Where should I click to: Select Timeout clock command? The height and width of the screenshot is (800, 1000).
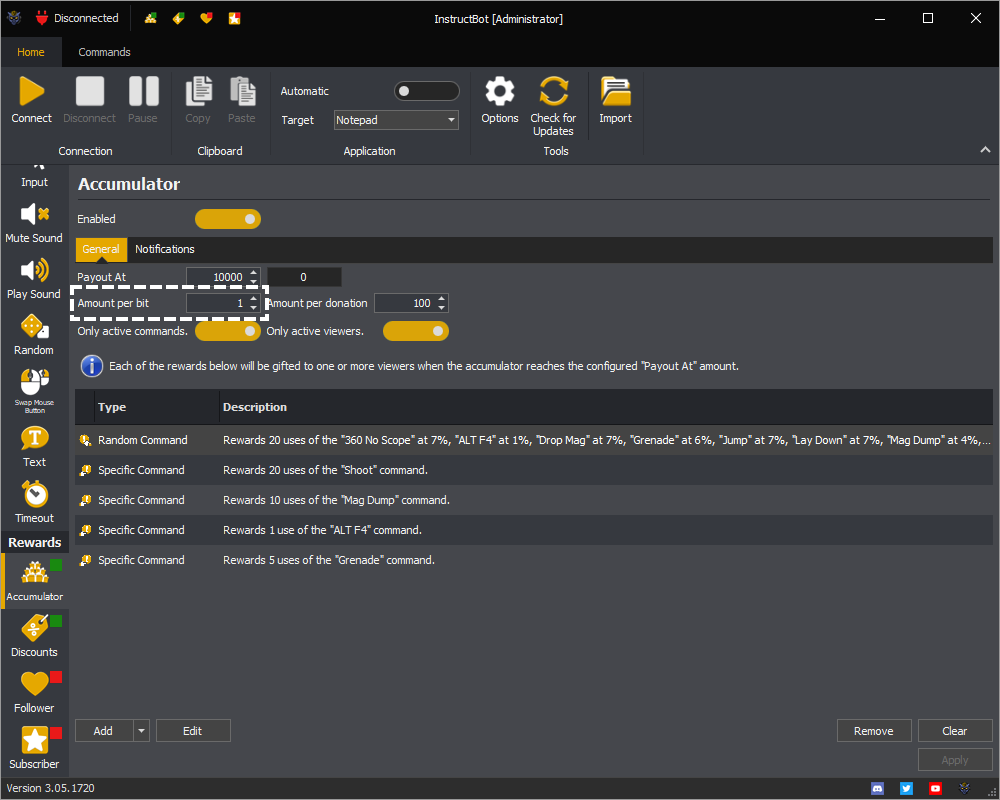tap(34, 503)
